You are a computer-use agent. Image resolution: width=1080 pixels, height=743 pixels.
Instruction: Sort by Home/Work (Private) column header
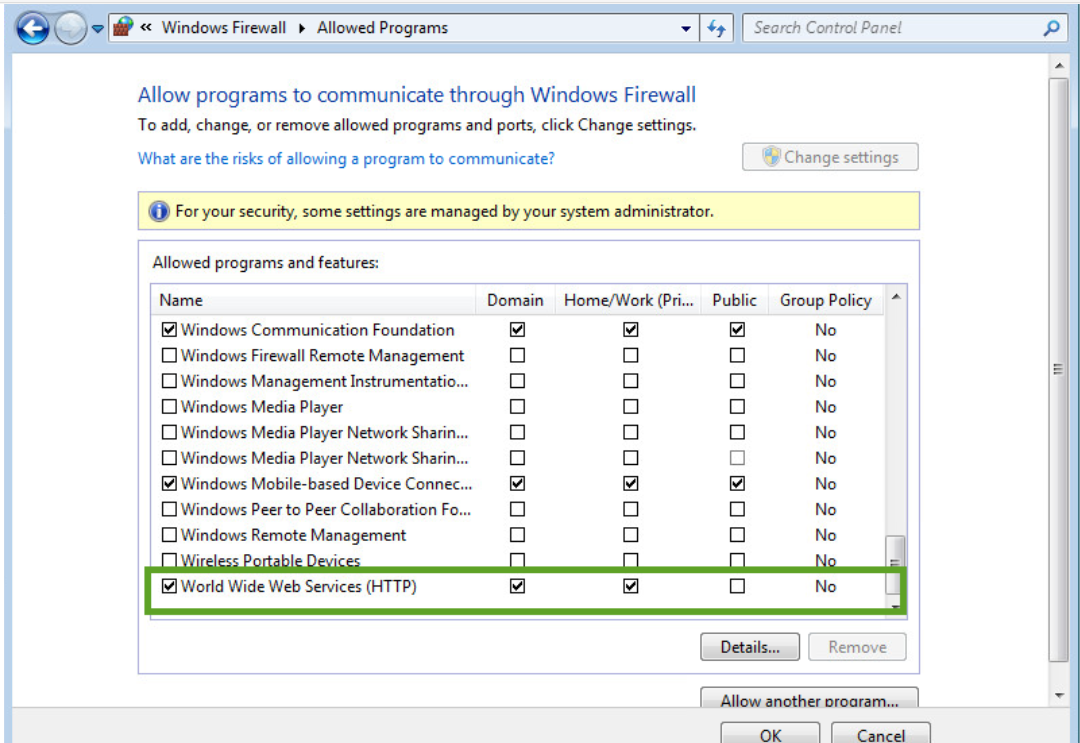tap(628, 300)
